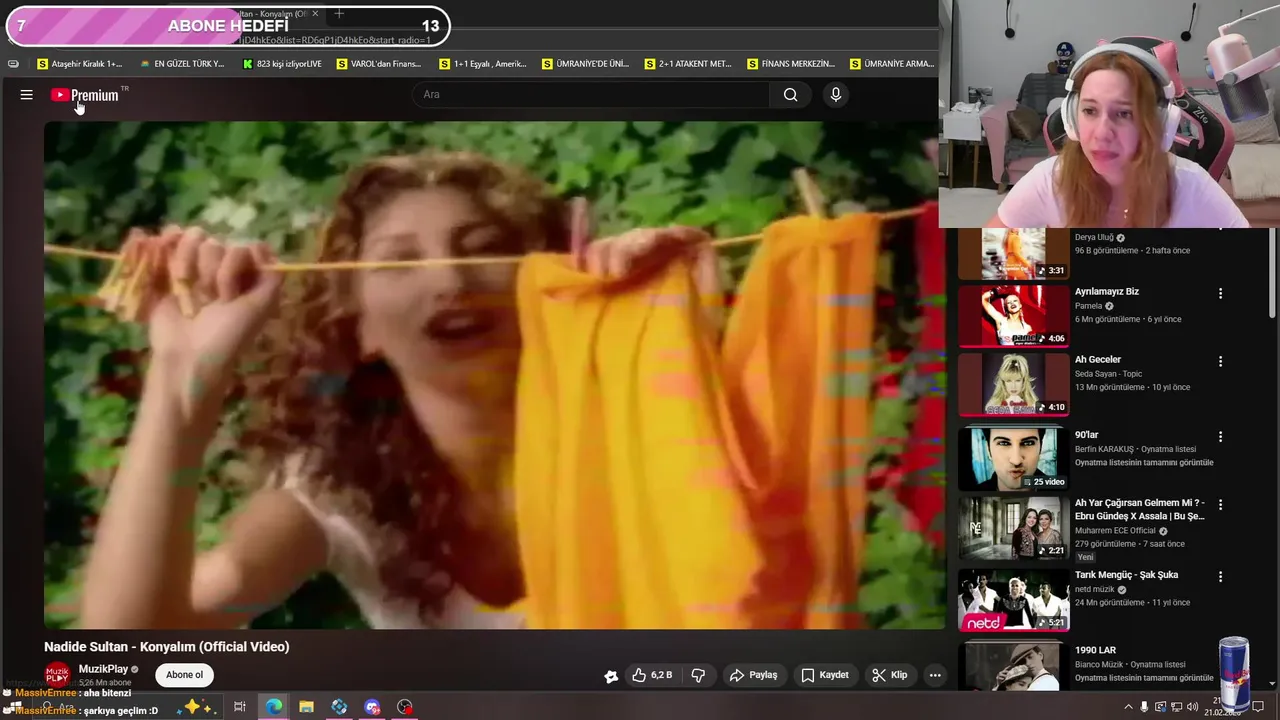Click Tarık Mengüç - Şak Şuka title
This screenshot has width=1280, height=720.
(x=1126, y=575)
